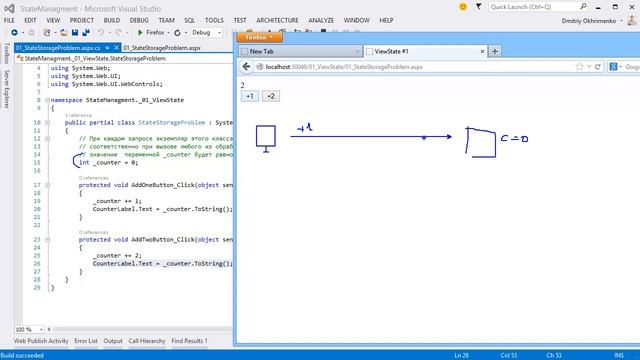Switch to the New Tab browser tab
Viewport: 640px width, 360px height.
300,51
